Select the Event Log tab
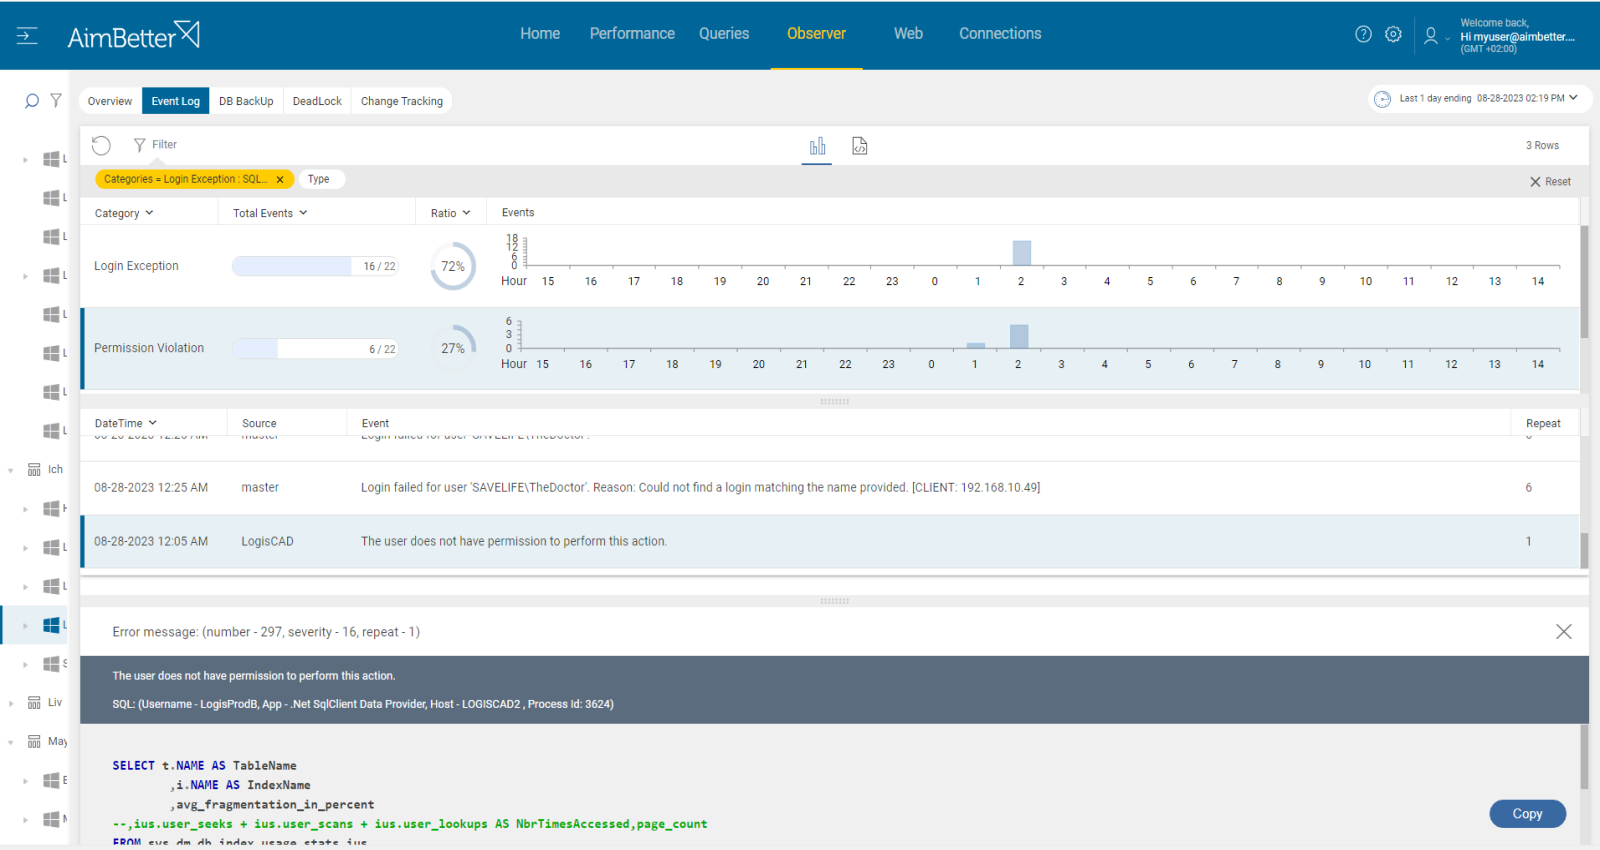The width and height of the screenshot is (1600, 850). [x=176, y=101]
